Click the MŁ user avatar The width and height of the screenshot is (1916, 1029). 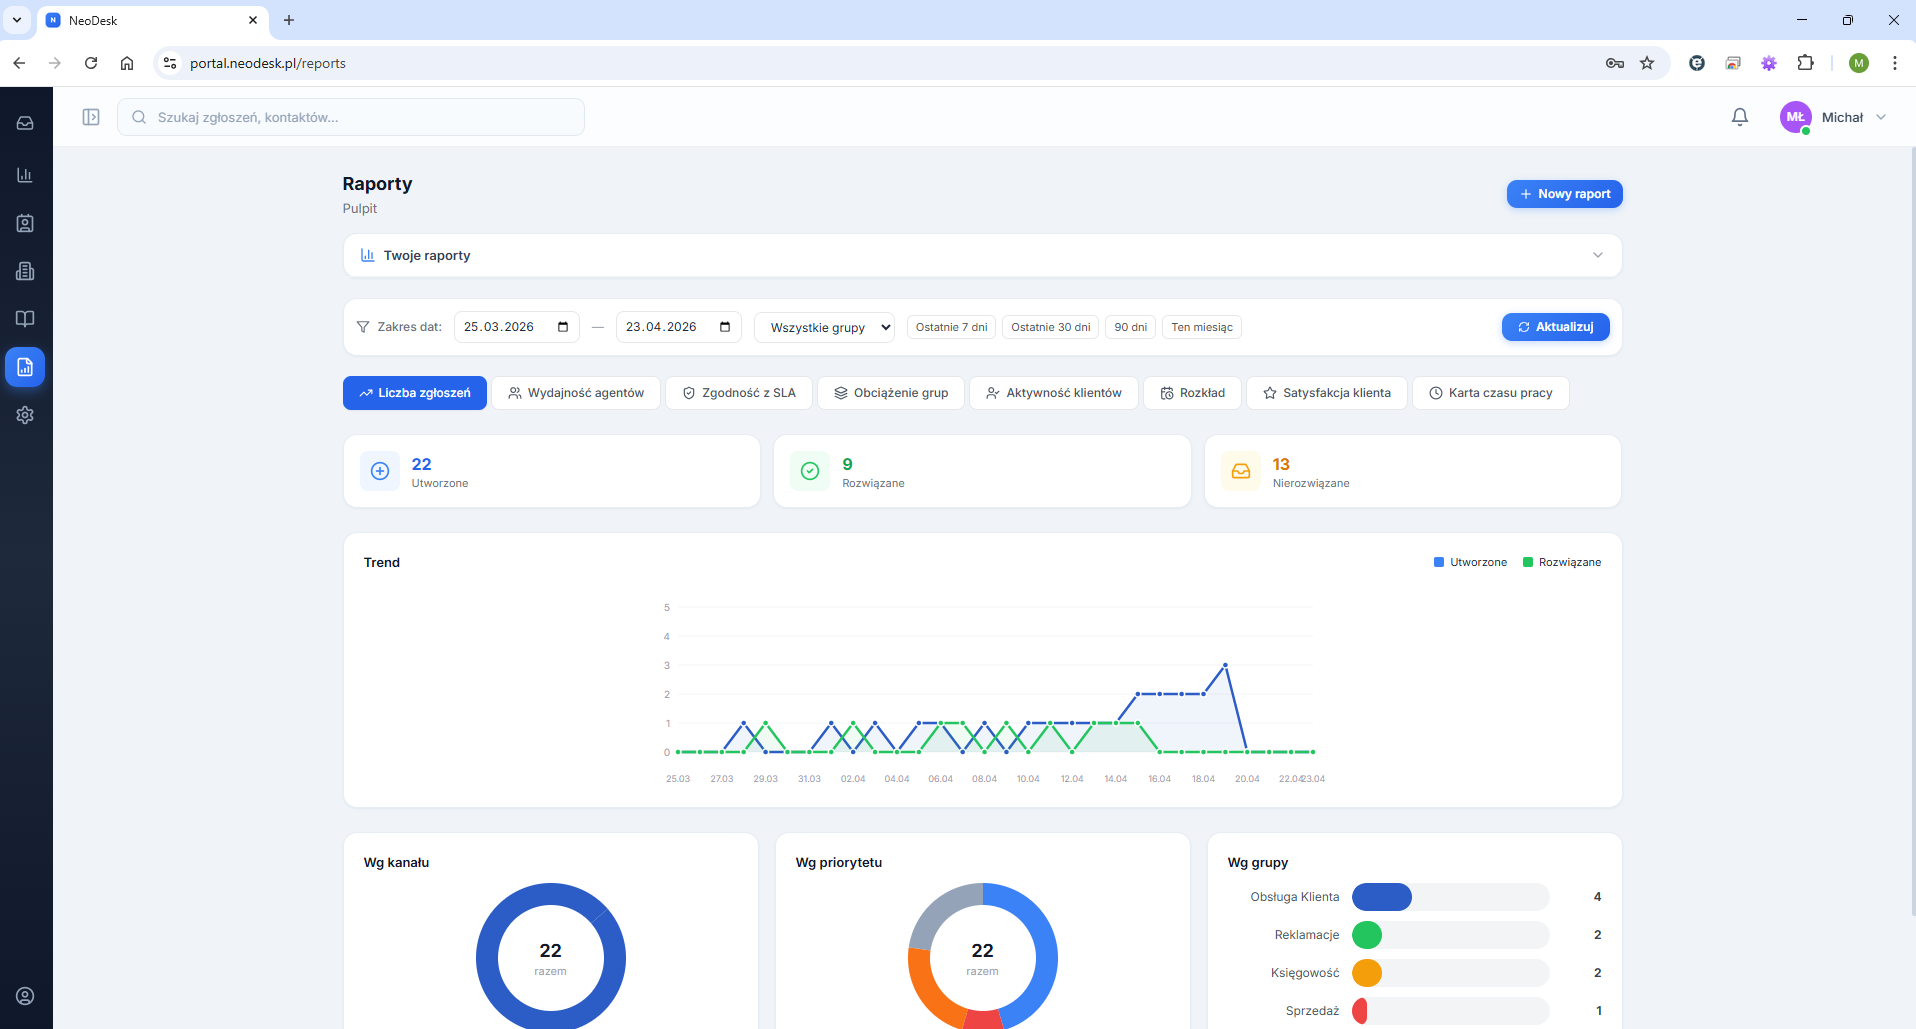(1796, 117)
